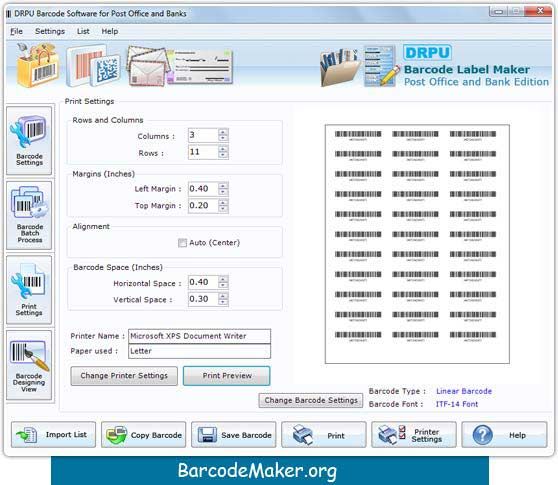Image resolution: width=558 pixels, height=485 pixels.
Task: Open the List menu
Action: point(83,31)
